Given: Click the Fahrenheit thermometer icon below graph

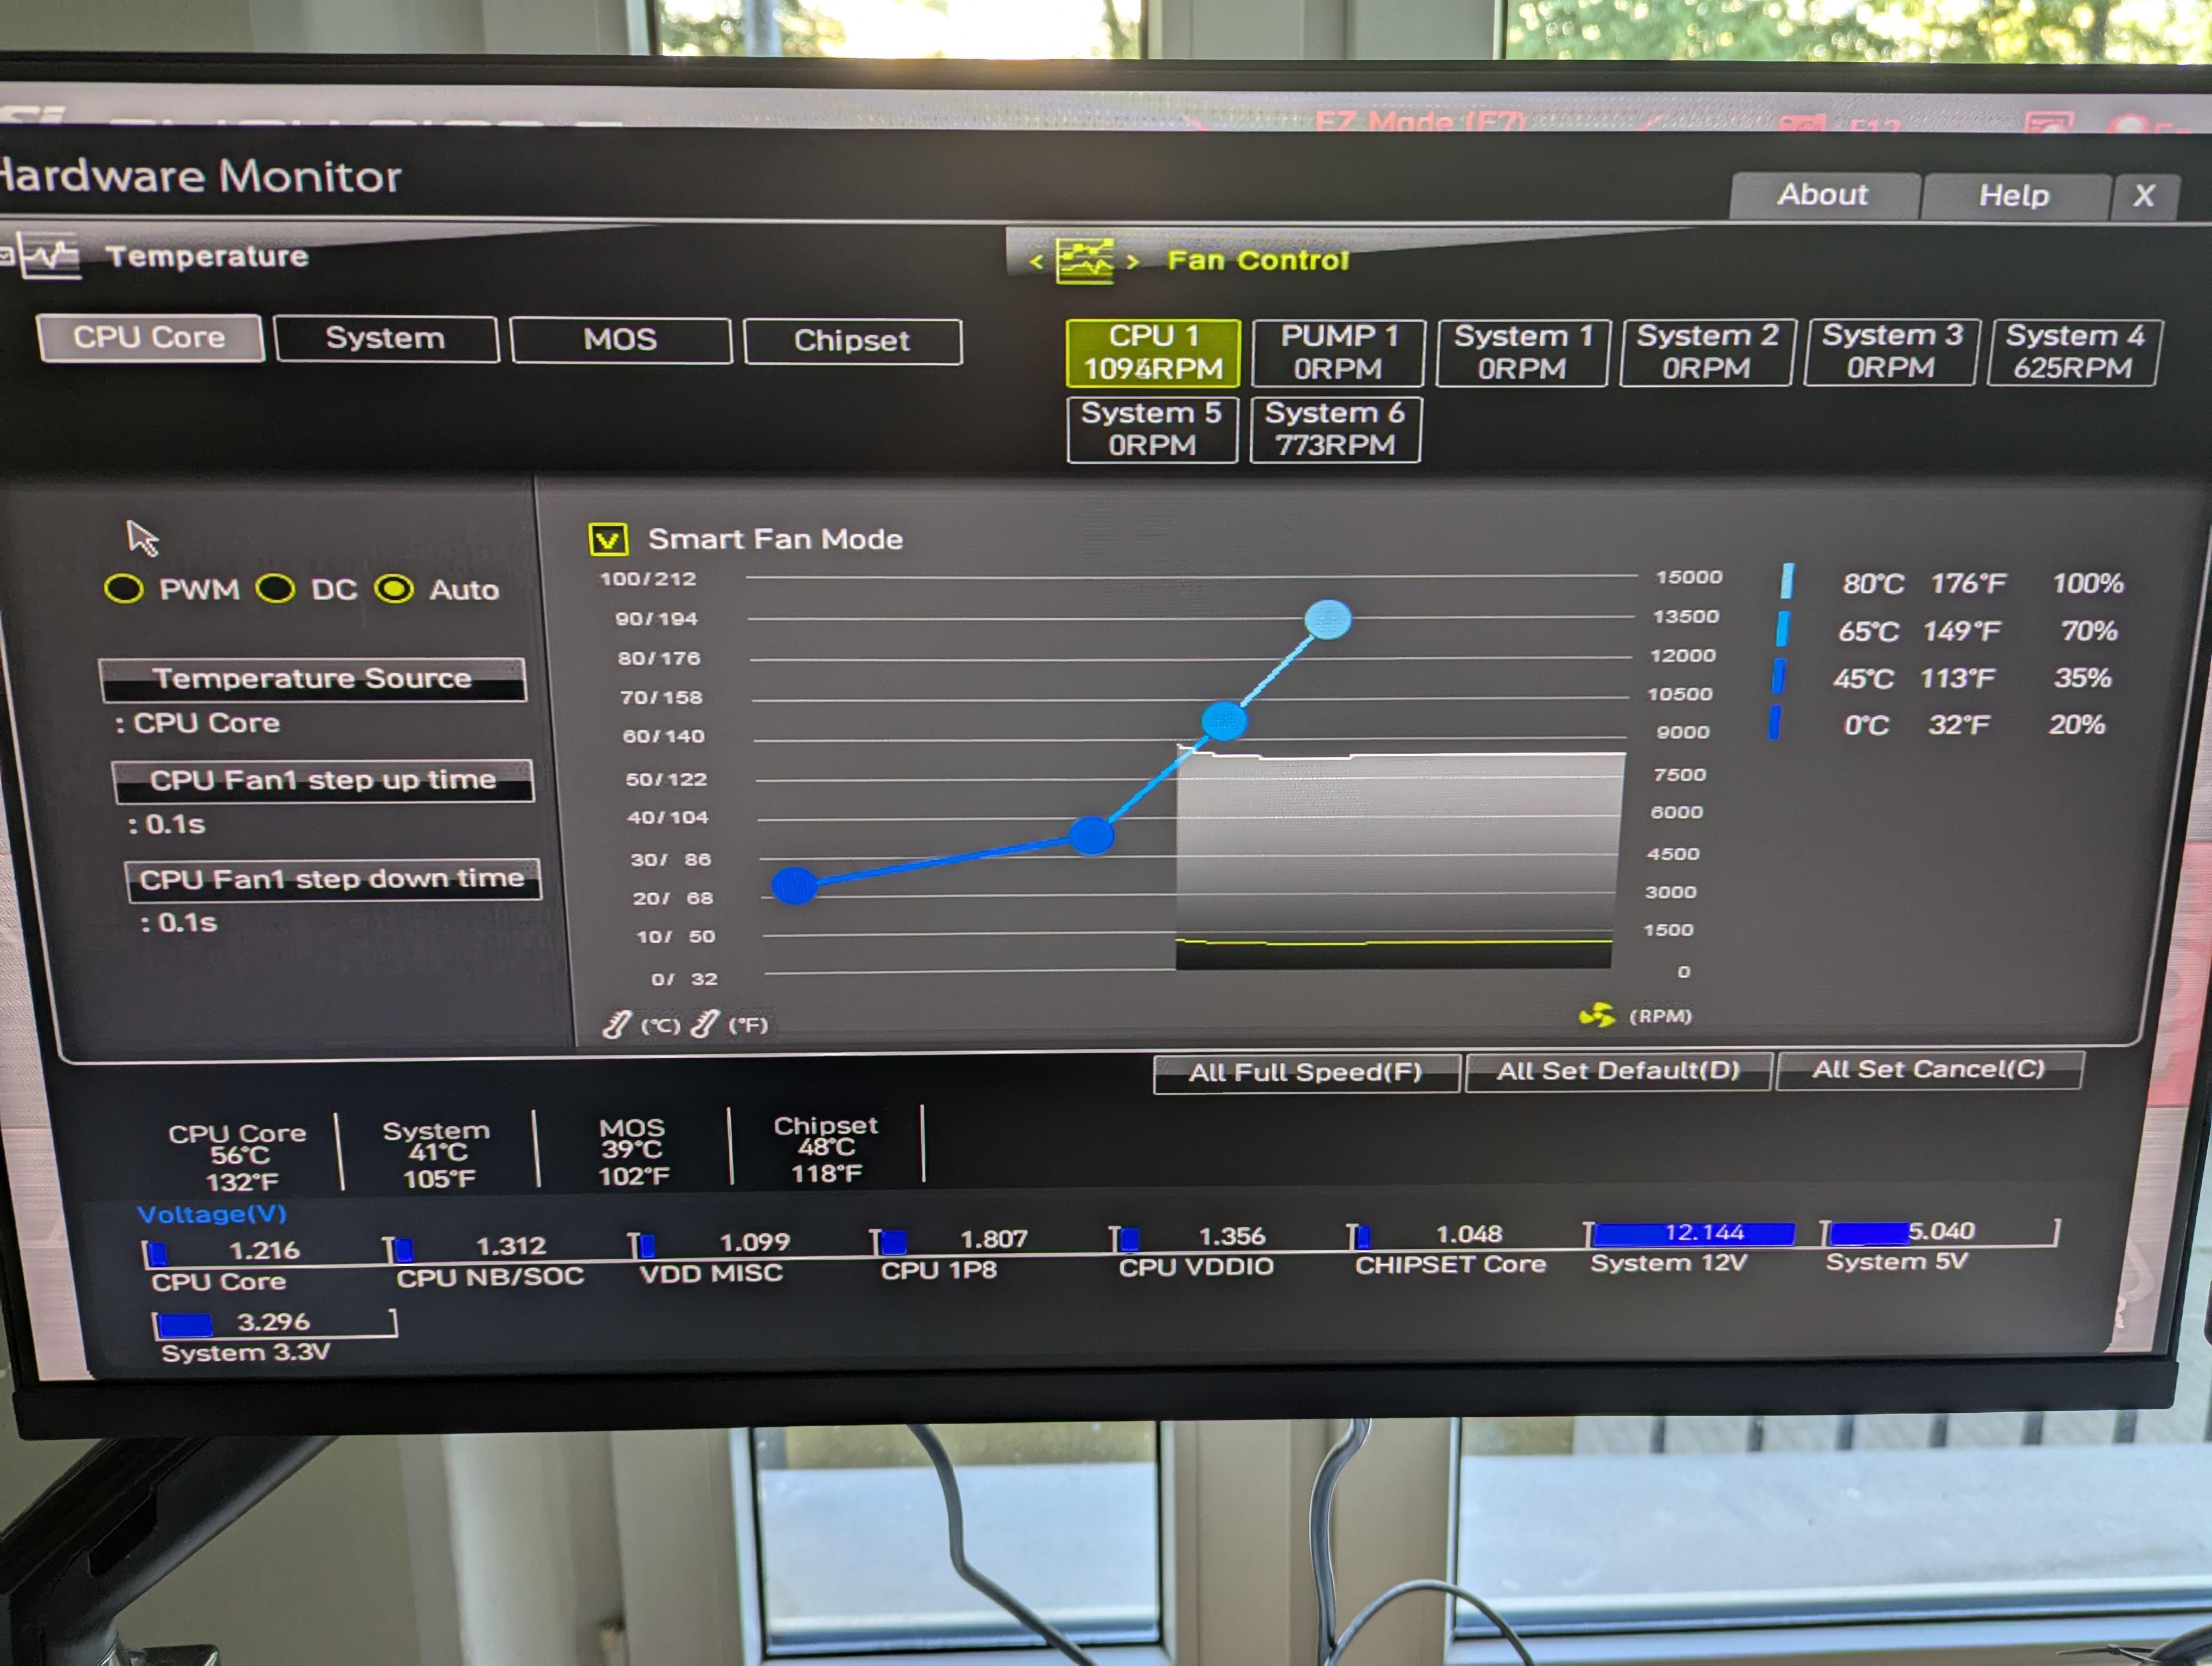Looking at the screenshot, I should [704, 1024].
